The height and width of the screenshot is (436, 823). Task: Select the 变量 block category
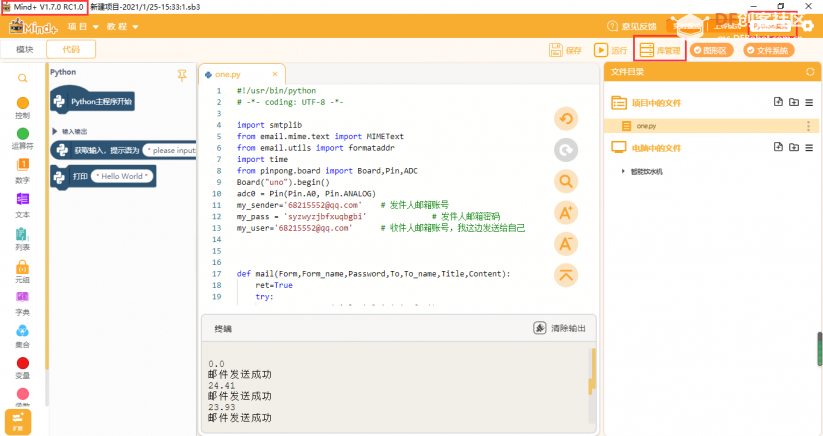click(23, 368)
